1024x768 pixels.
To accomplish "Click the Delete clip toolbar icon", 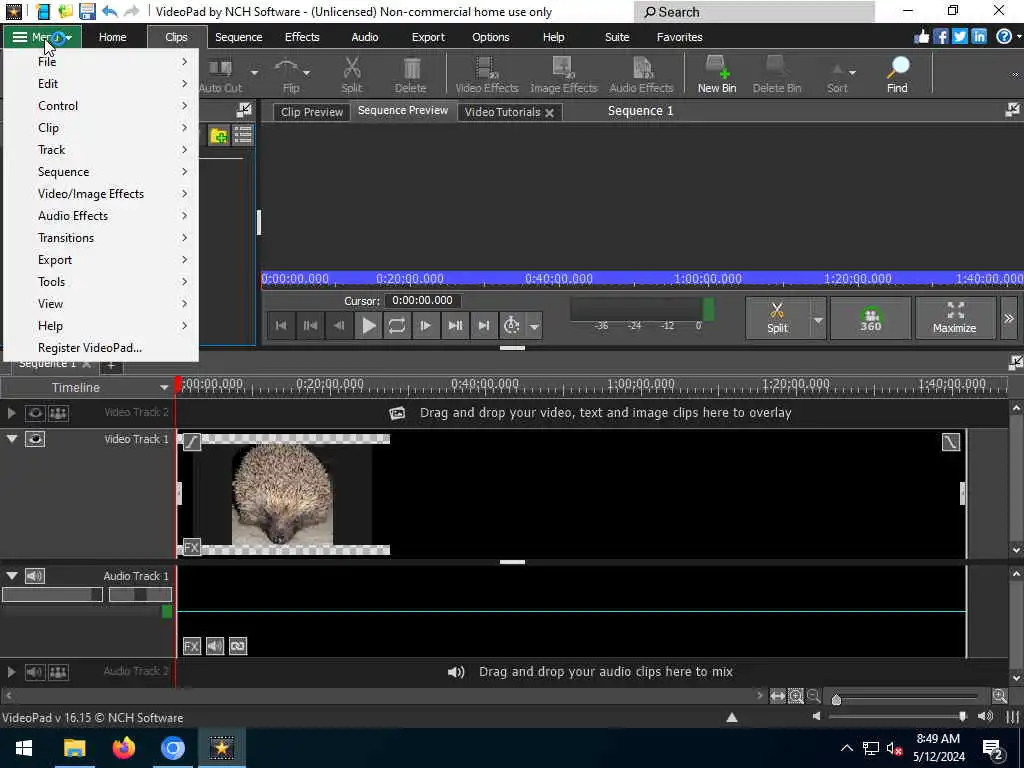I will 411,75.
